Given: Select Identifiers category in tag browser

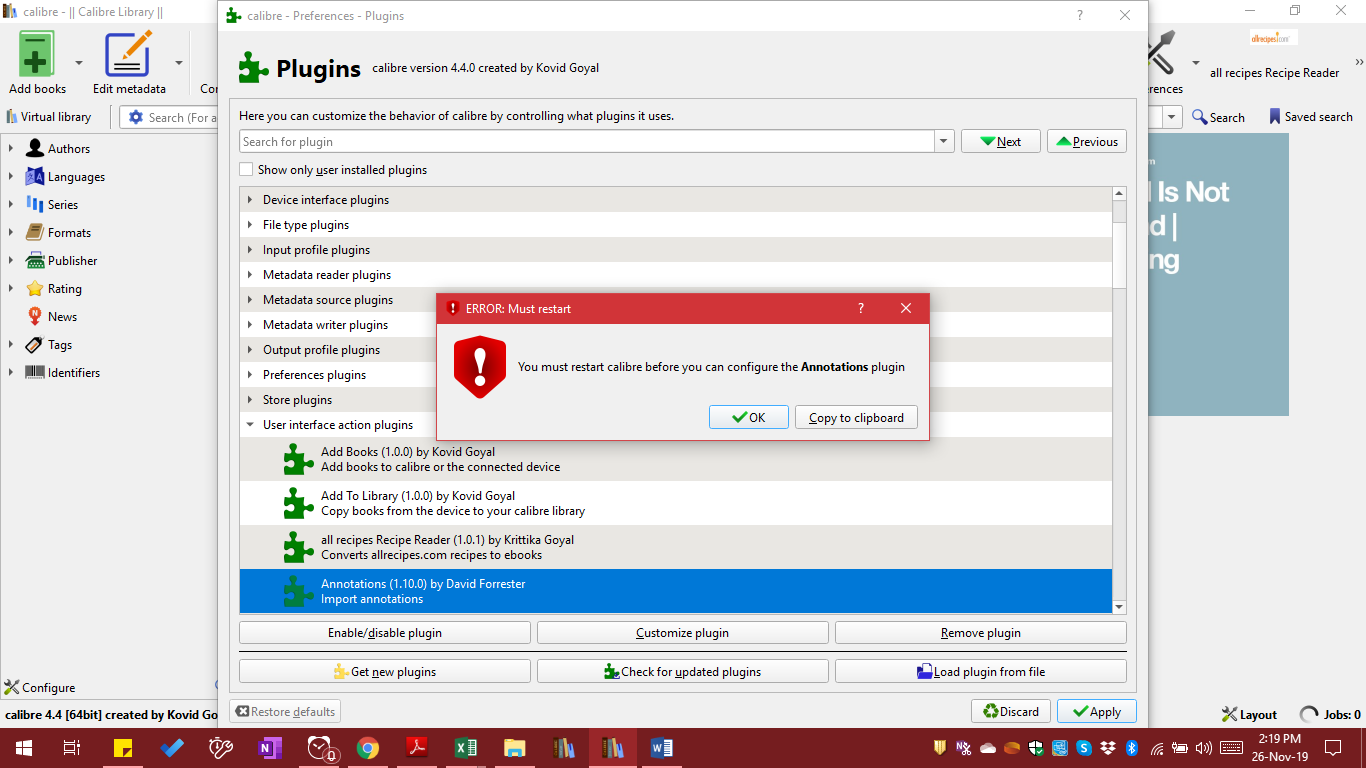Looking at the screenshot, I should pos(74,373).
